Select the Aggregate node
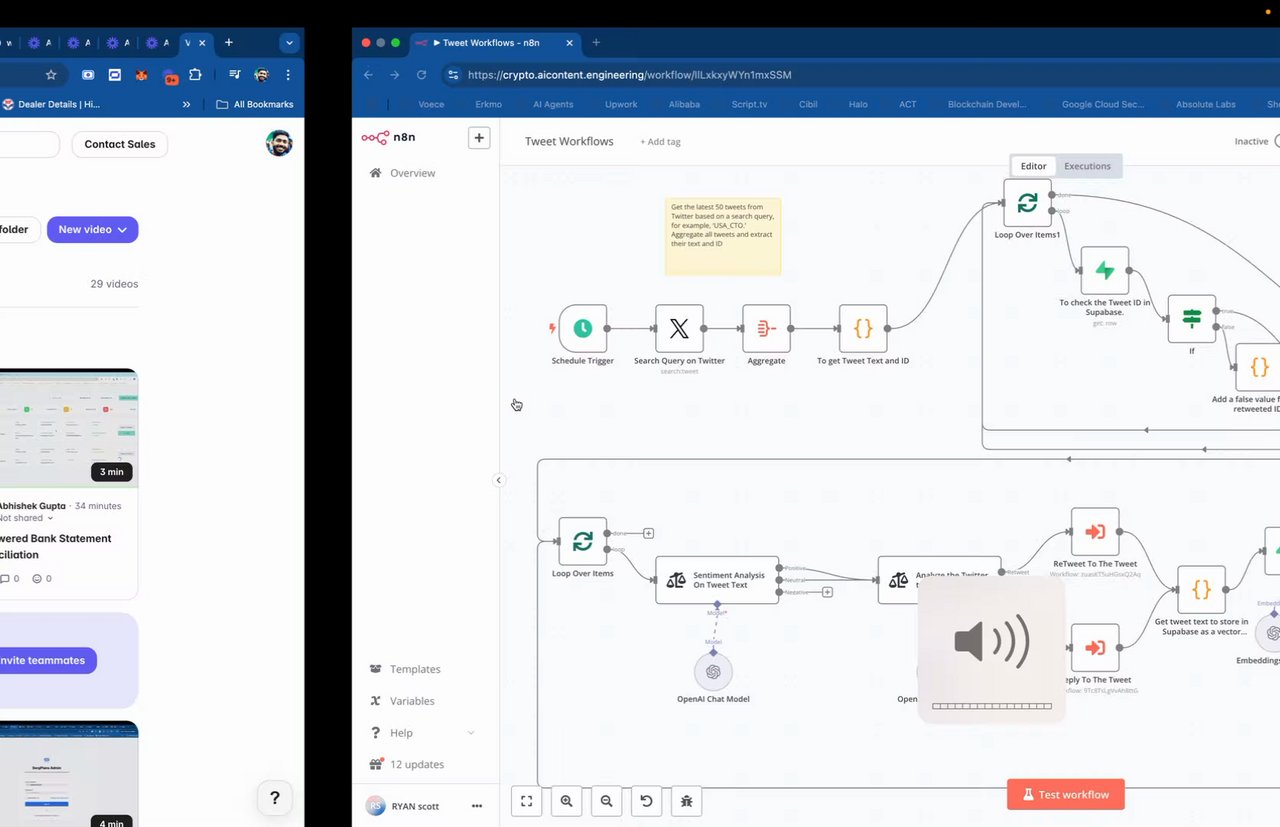The height and width of the screenshot is (827, 1280). [x=767, y=329]
